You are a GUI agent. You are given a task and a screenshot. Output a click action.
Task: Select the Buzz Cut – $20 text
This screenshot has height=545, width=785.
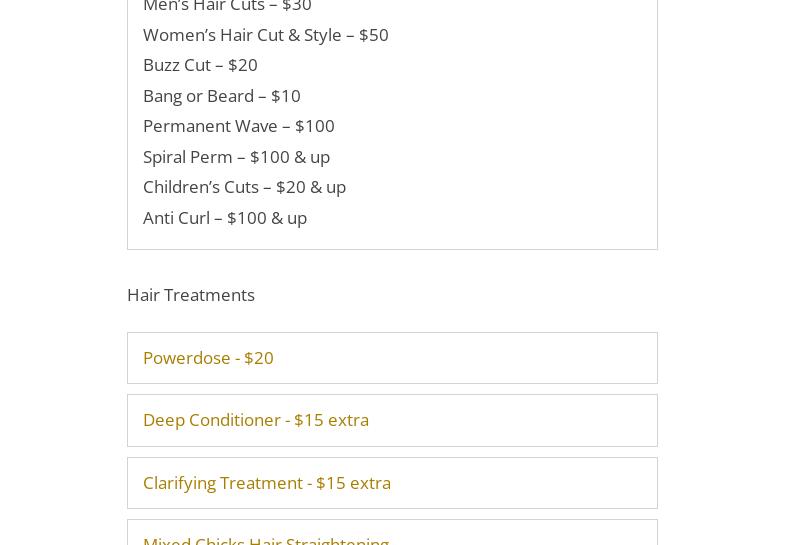(x=200, y=65)
